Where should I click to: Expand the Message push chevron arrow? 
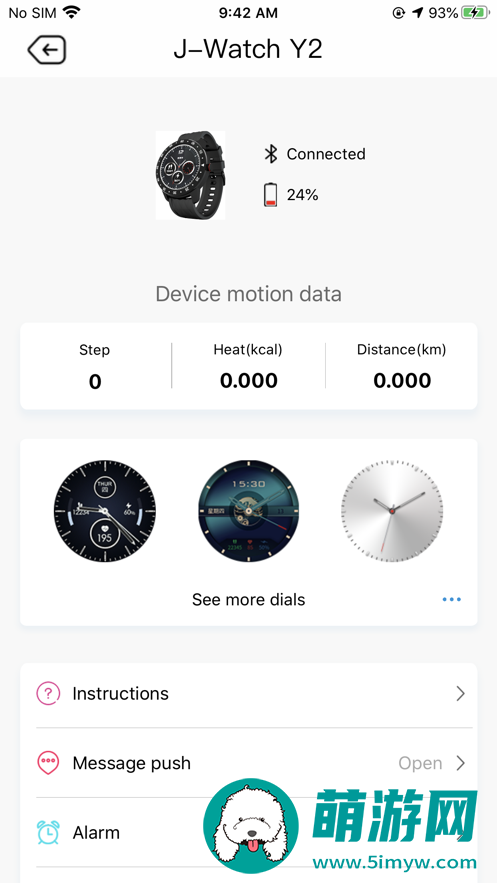pyautogui.click(x=460, y=763)
